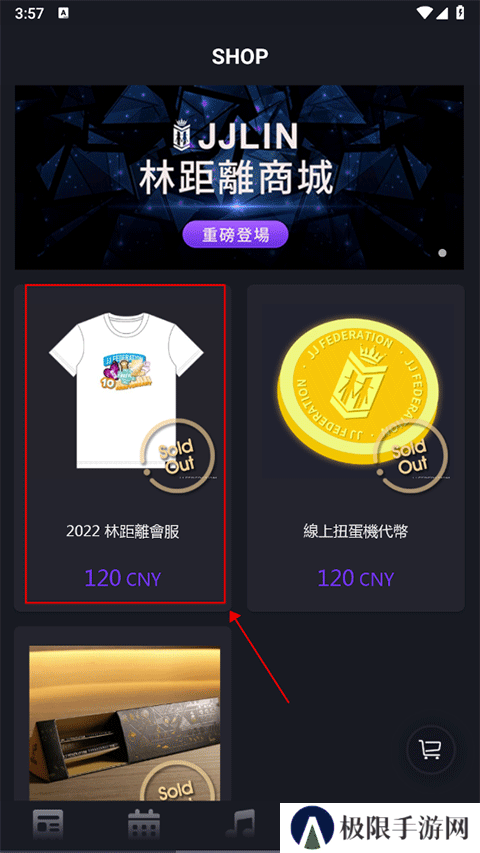
Task: Tap Sold Out badge on gold coin
Action: (x=411, y=456)
